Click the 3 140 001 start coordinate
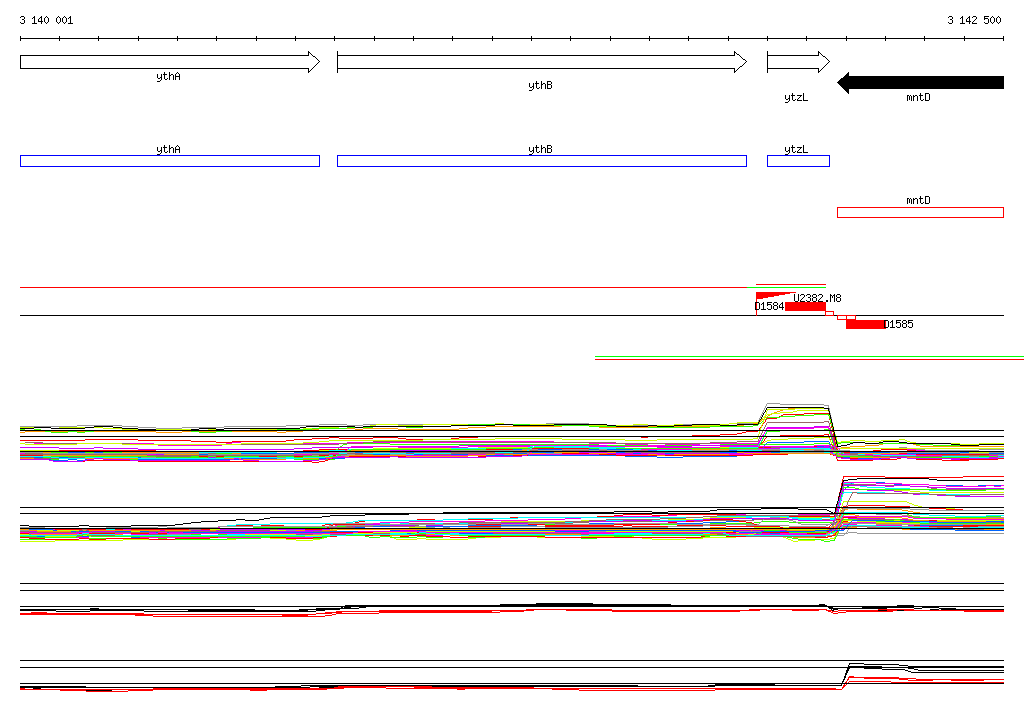 [46, 20]
